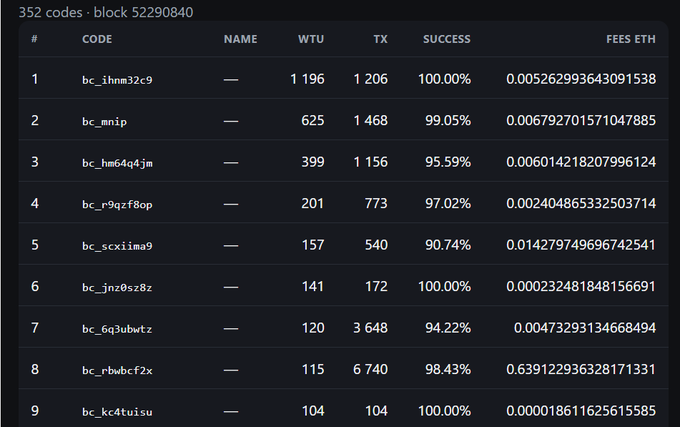Screen dimensions: 680x427
Task: Click success rate 95.59%
Action: pos(448,162)
